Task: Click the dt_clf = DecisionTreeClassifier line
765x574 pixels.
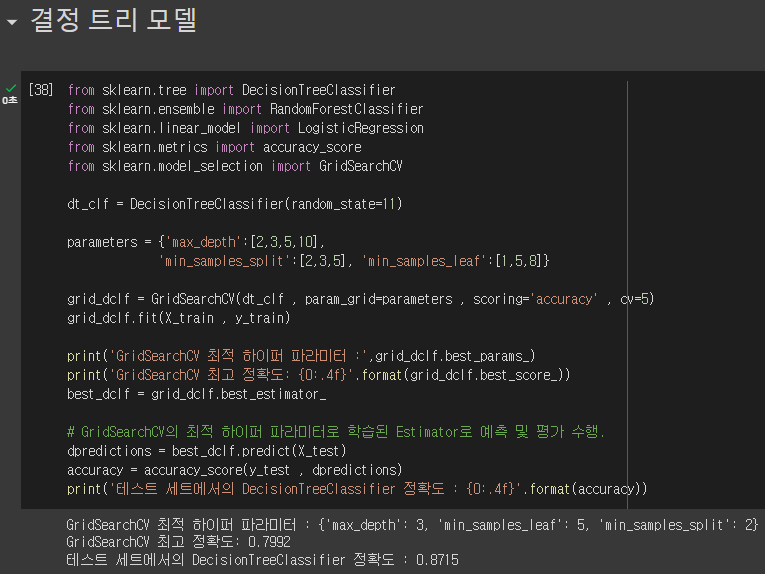Action: pos(235,204)
